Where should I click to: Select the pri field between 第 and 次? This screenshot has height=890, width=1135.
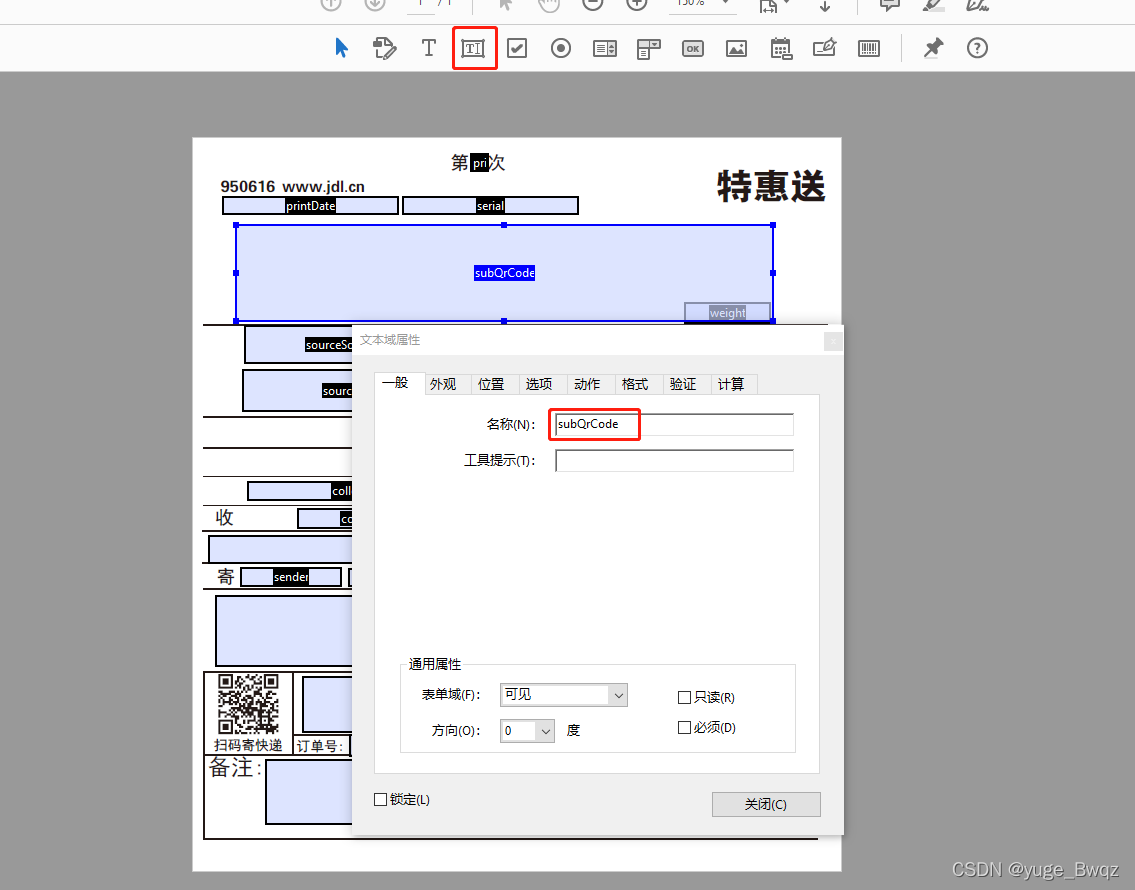tap(479, 163)
